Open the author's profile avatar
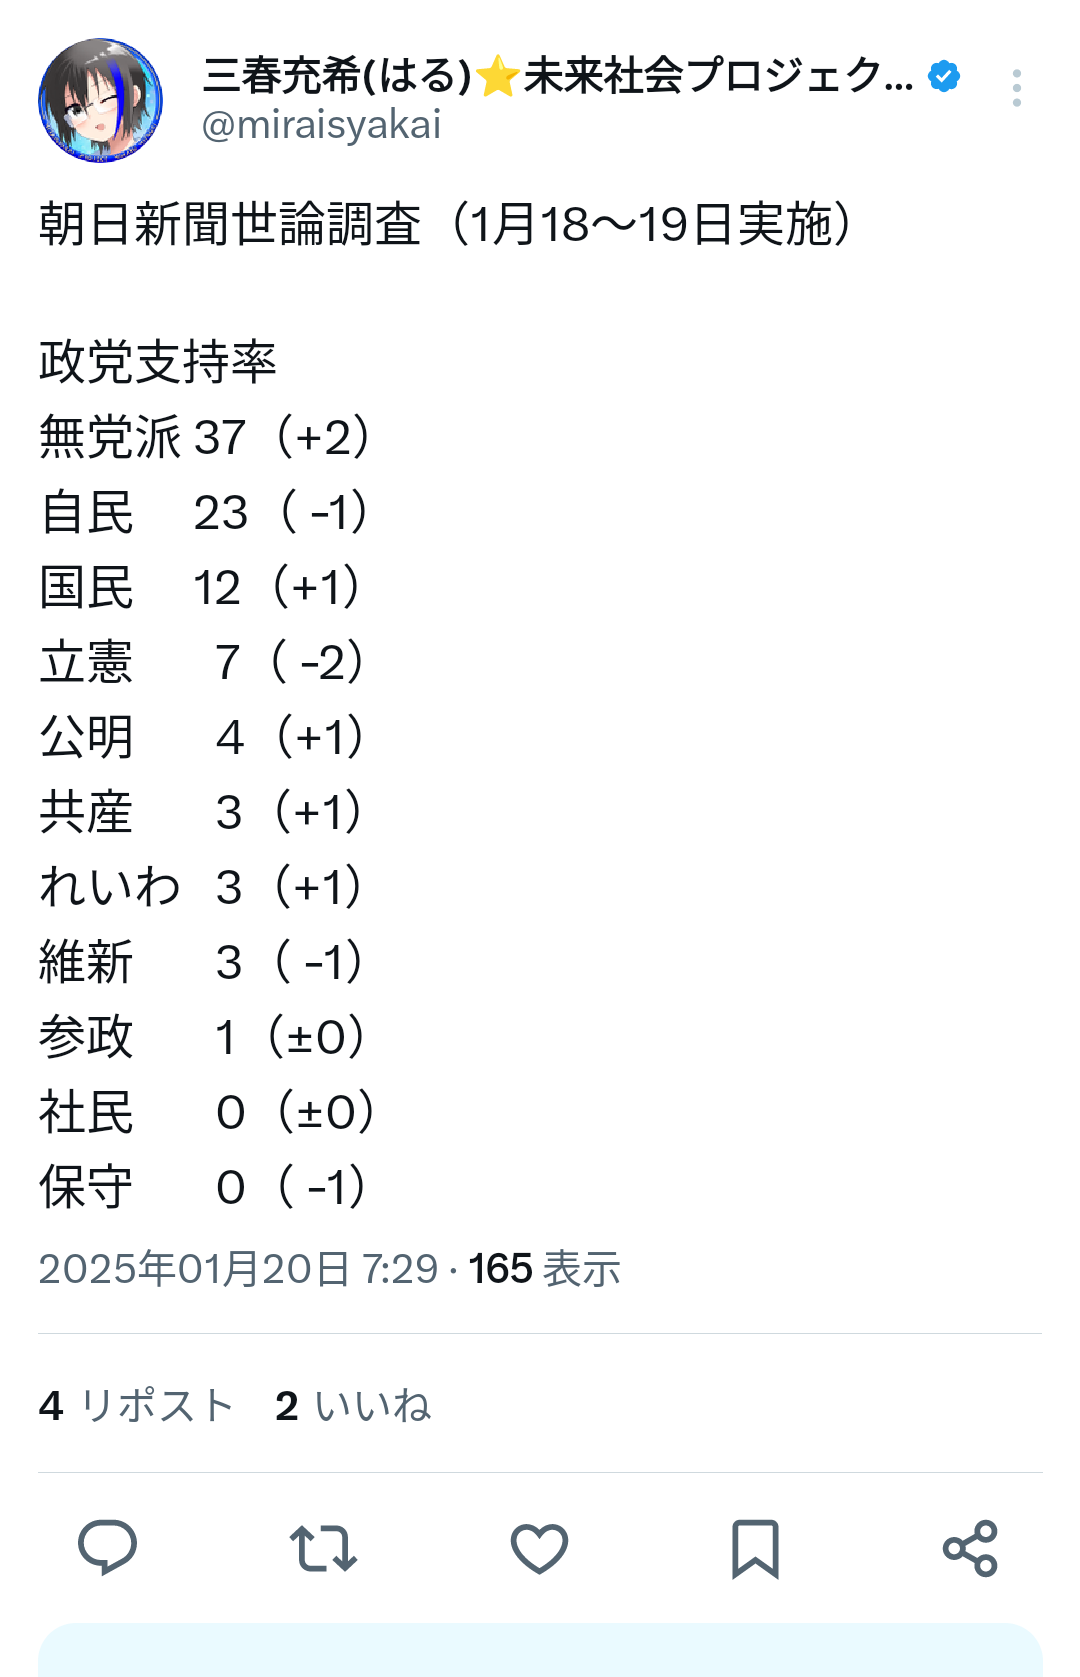The width and height of the screenshot is (1080, 1677). (100, 100)
